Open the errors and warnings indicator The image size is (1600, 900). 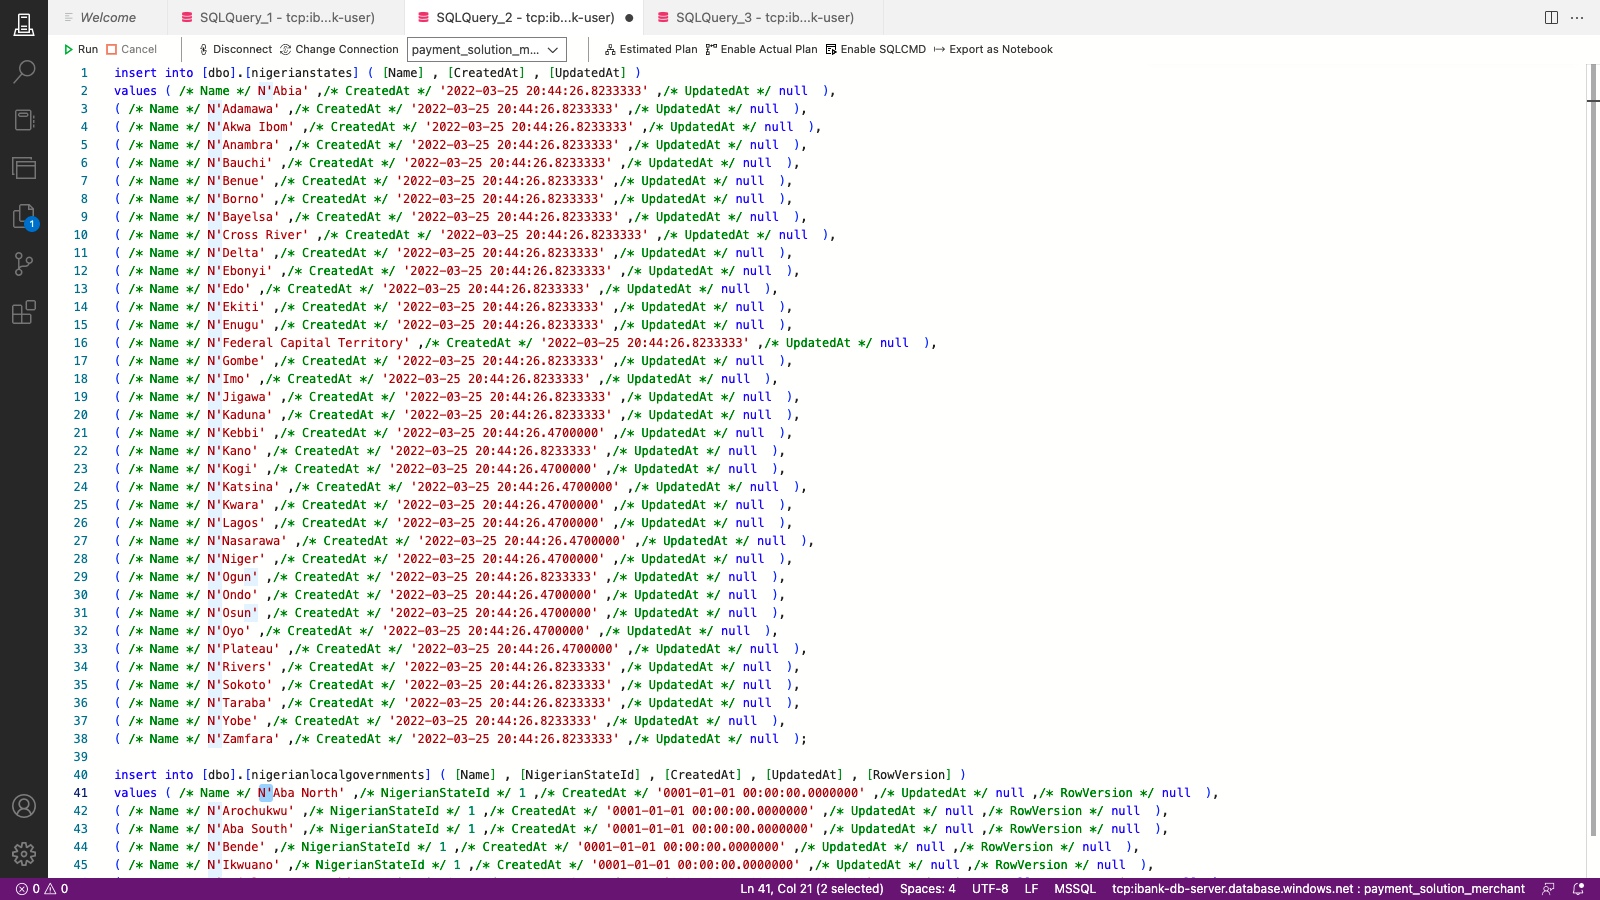tap(42, 889)
